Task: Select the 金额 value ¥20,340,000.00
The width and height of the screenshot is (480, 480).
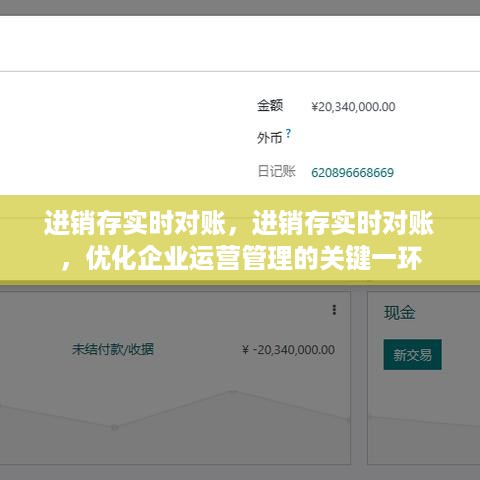Action: (353, 107)
